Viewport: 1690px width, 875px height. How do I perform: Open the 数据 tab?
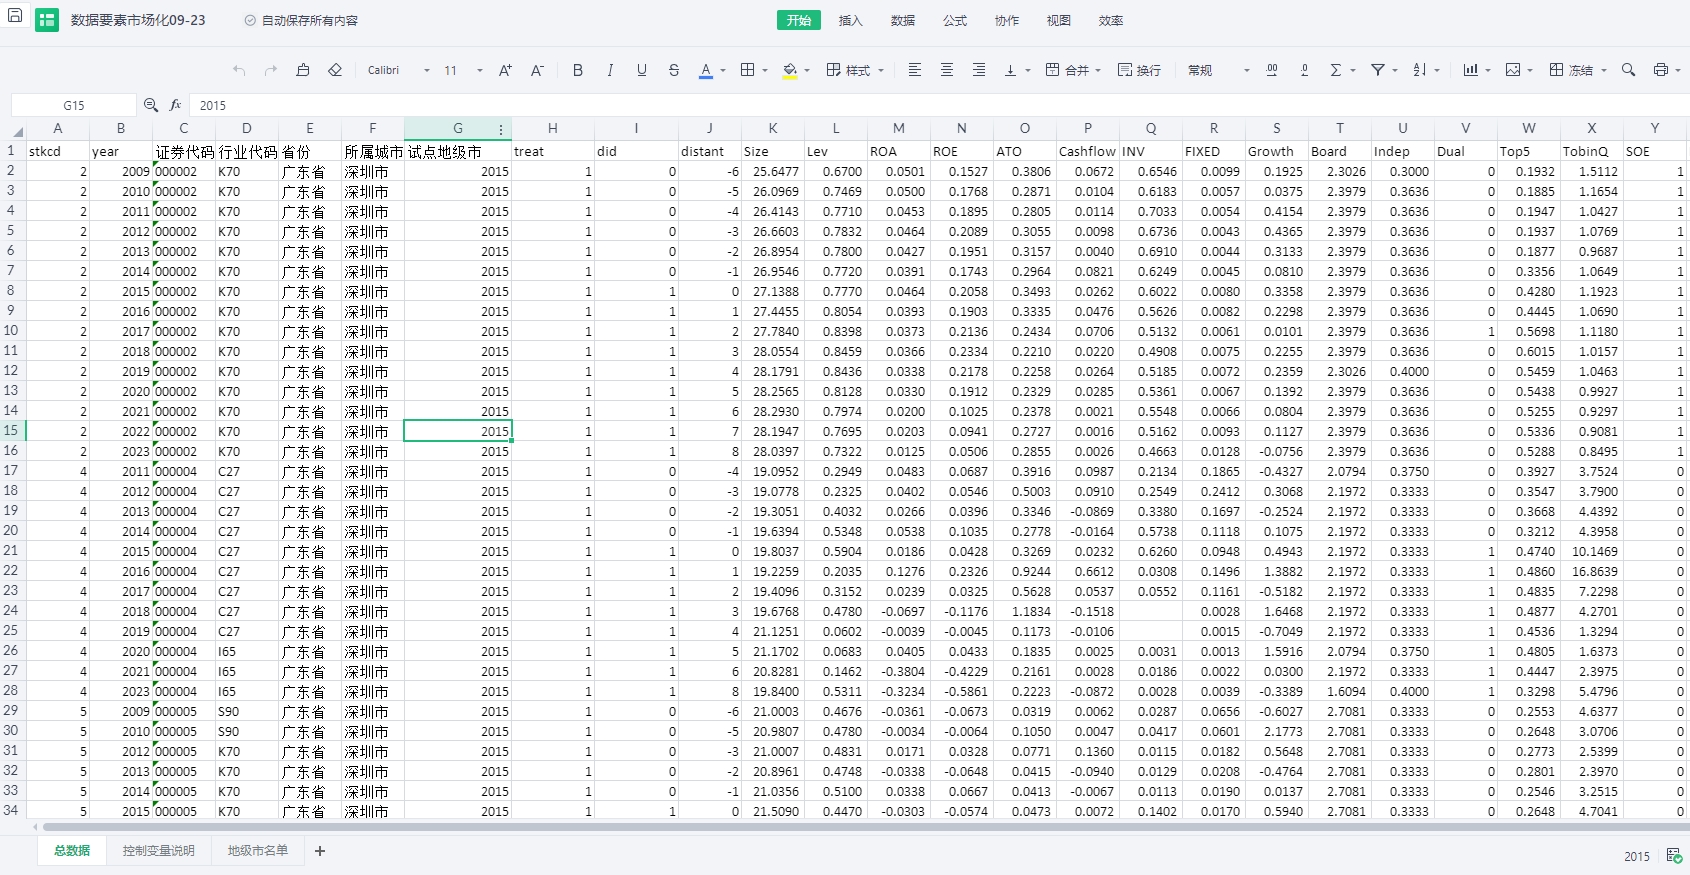[x=903, y=20]
